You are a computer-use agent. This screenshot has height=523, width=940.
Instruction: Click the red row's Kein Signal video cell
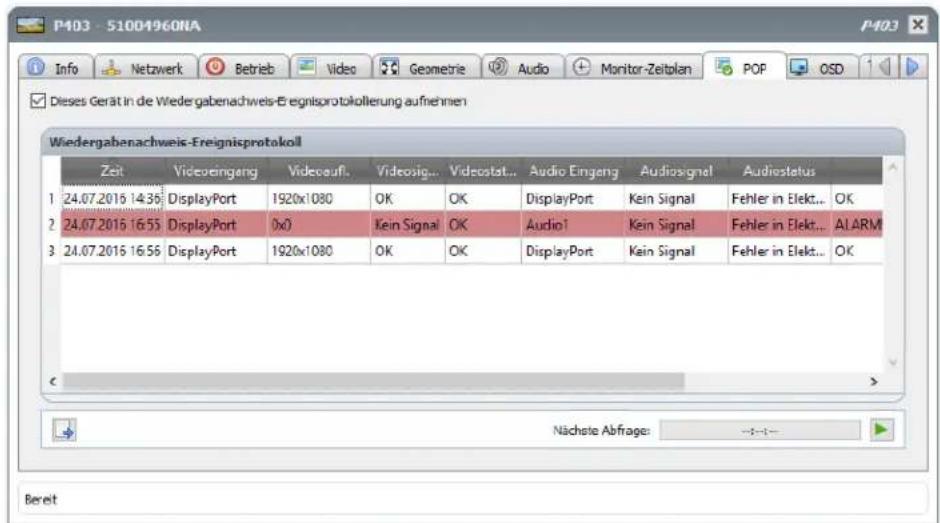click(408, 225)
